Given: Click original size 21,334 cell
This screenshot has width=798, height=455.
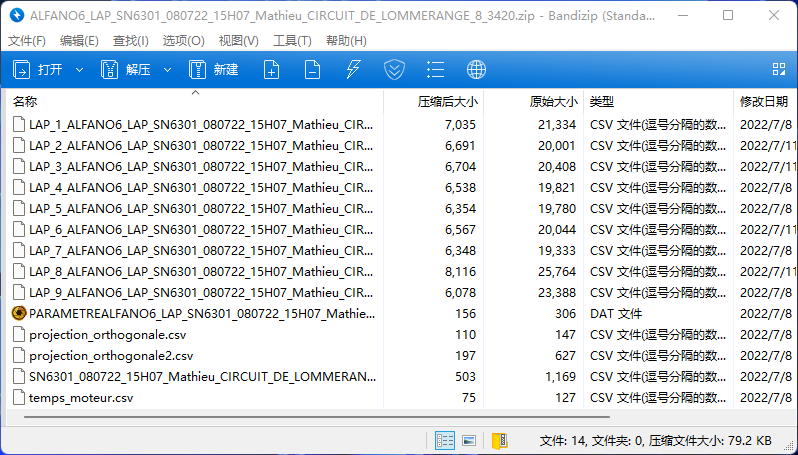Looking at the screenshot, I should (x=557, y=124).
